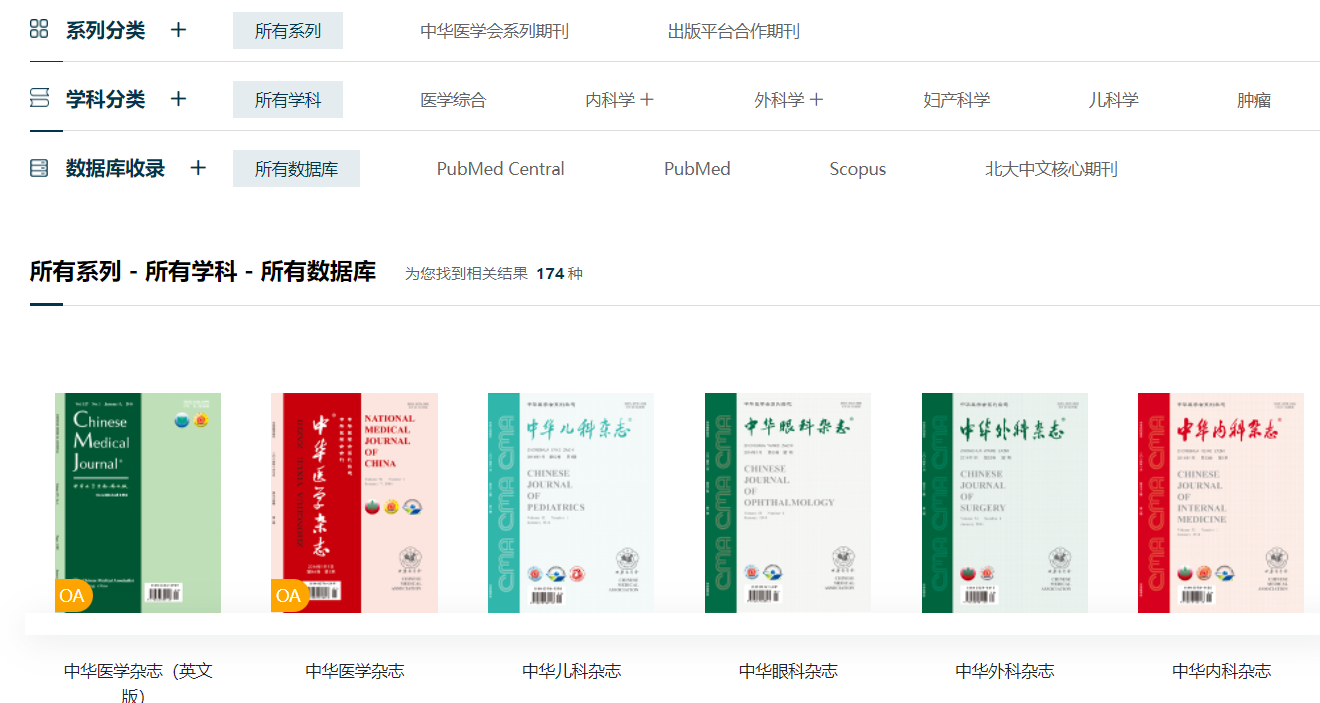Select the 所有系列 filter
This screenshot has height=703, width=1320.
pyautogui.click(x=288, y=31)
